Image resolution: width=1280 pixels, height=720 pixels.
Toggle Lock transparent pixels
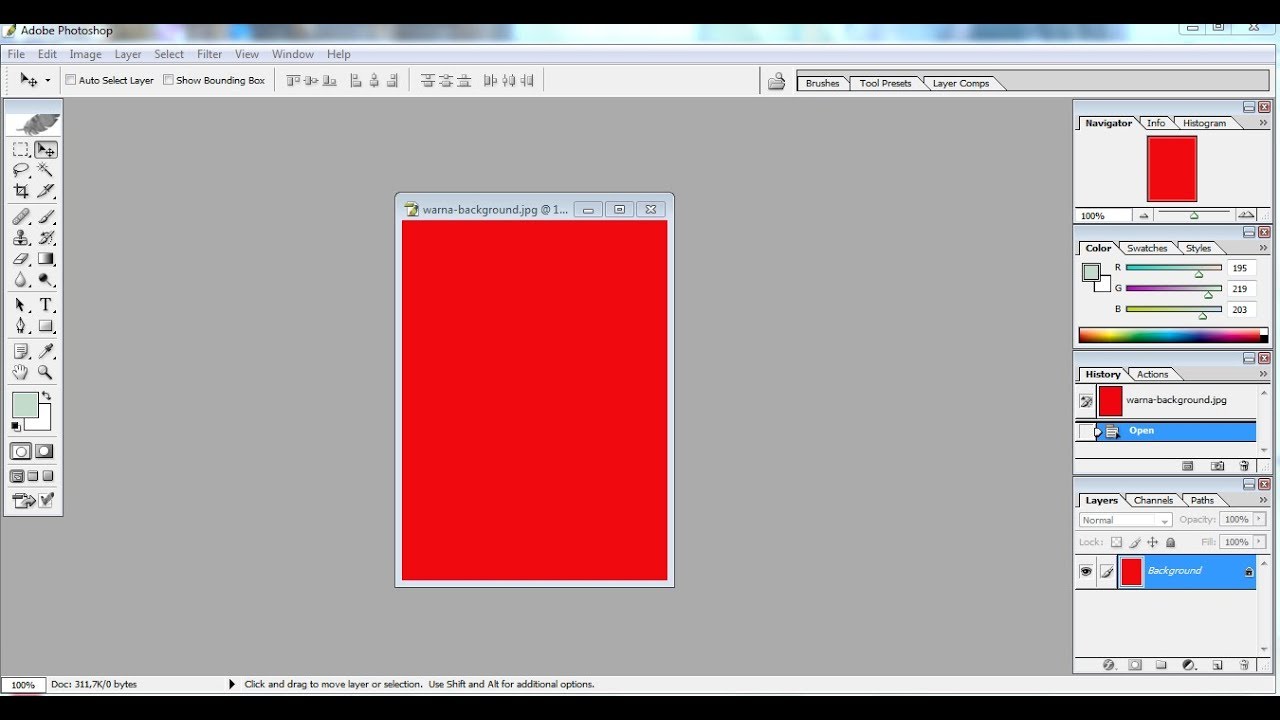click(1117, 542)
